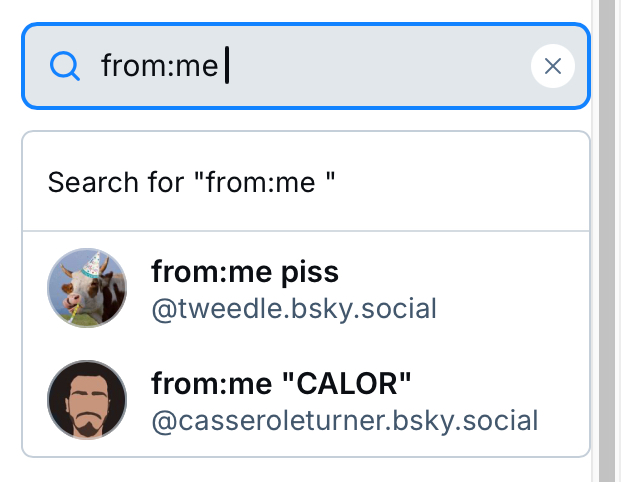The height and width of the screenshot is (482, 634).
Task: Open the "from:me piss" display name
Action: (245, 272)
